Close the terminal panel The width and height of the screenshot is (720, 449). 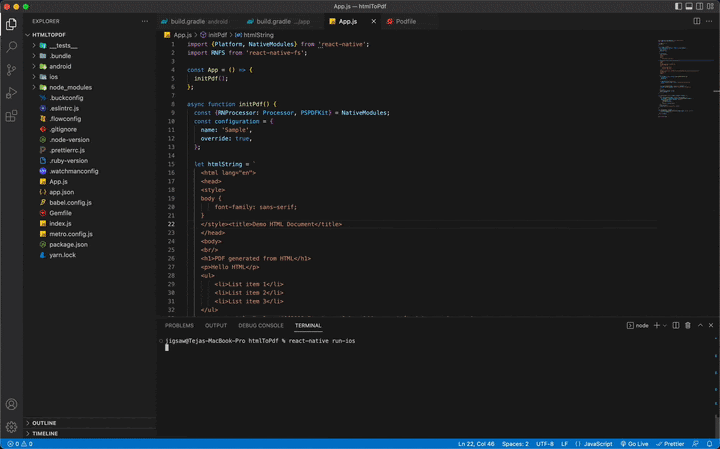tap(711, 325)
